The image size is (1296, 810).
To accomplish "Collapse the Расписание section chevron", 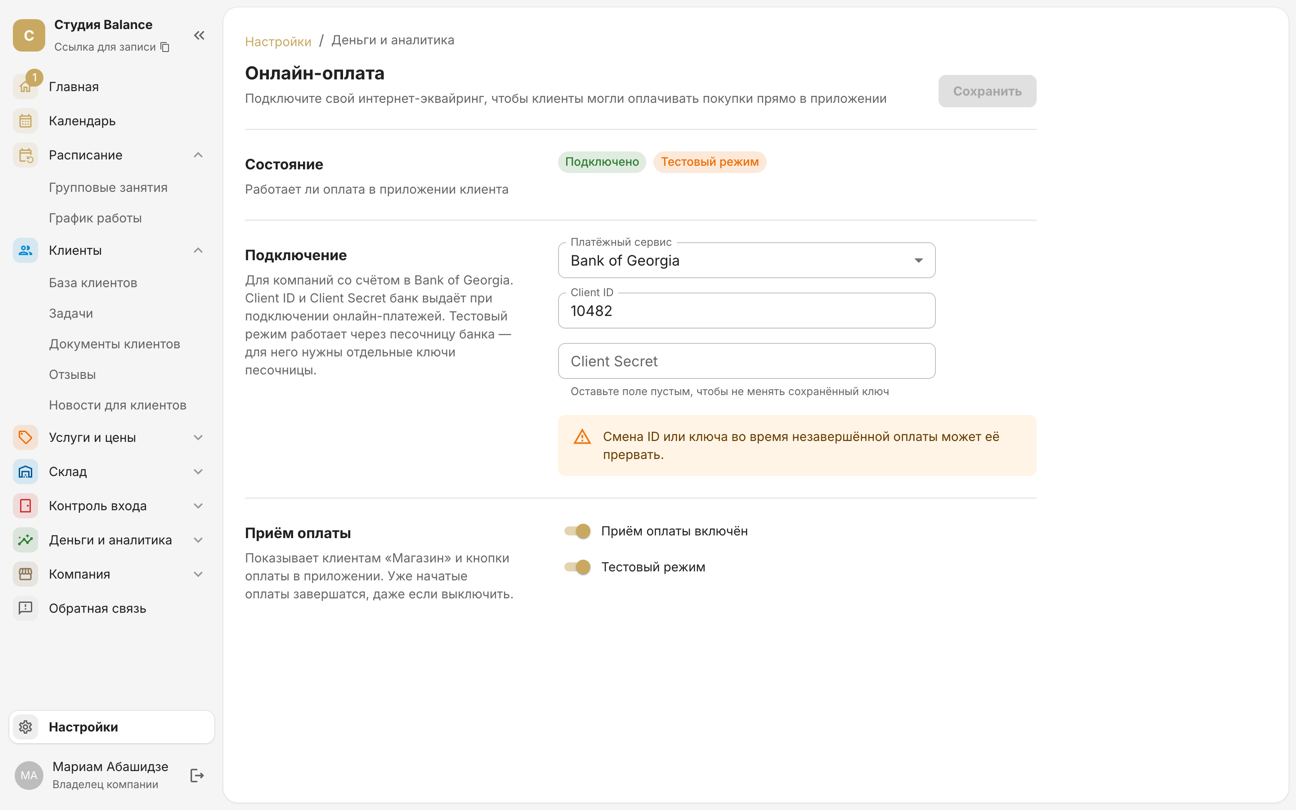I will tap(198, 155).
